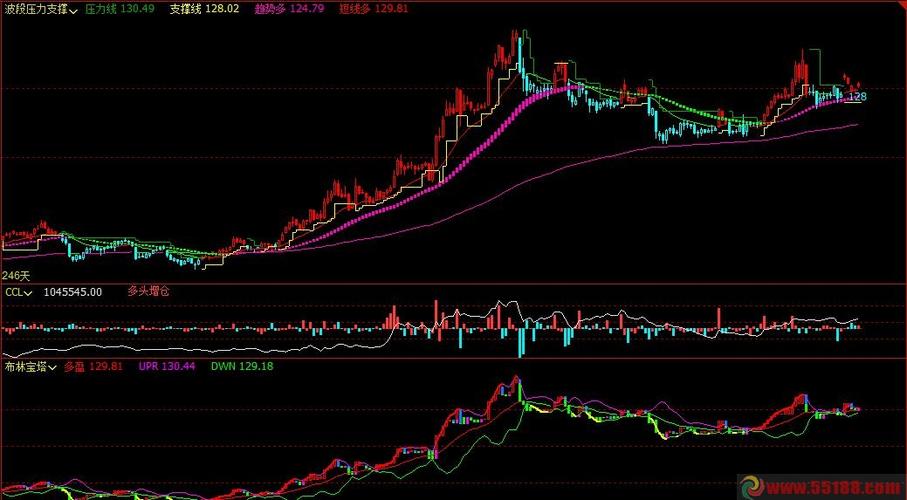Click the 128 price marker on the chart
The height and width of the screenshot is (500, 907).
[x=858, y=97]
